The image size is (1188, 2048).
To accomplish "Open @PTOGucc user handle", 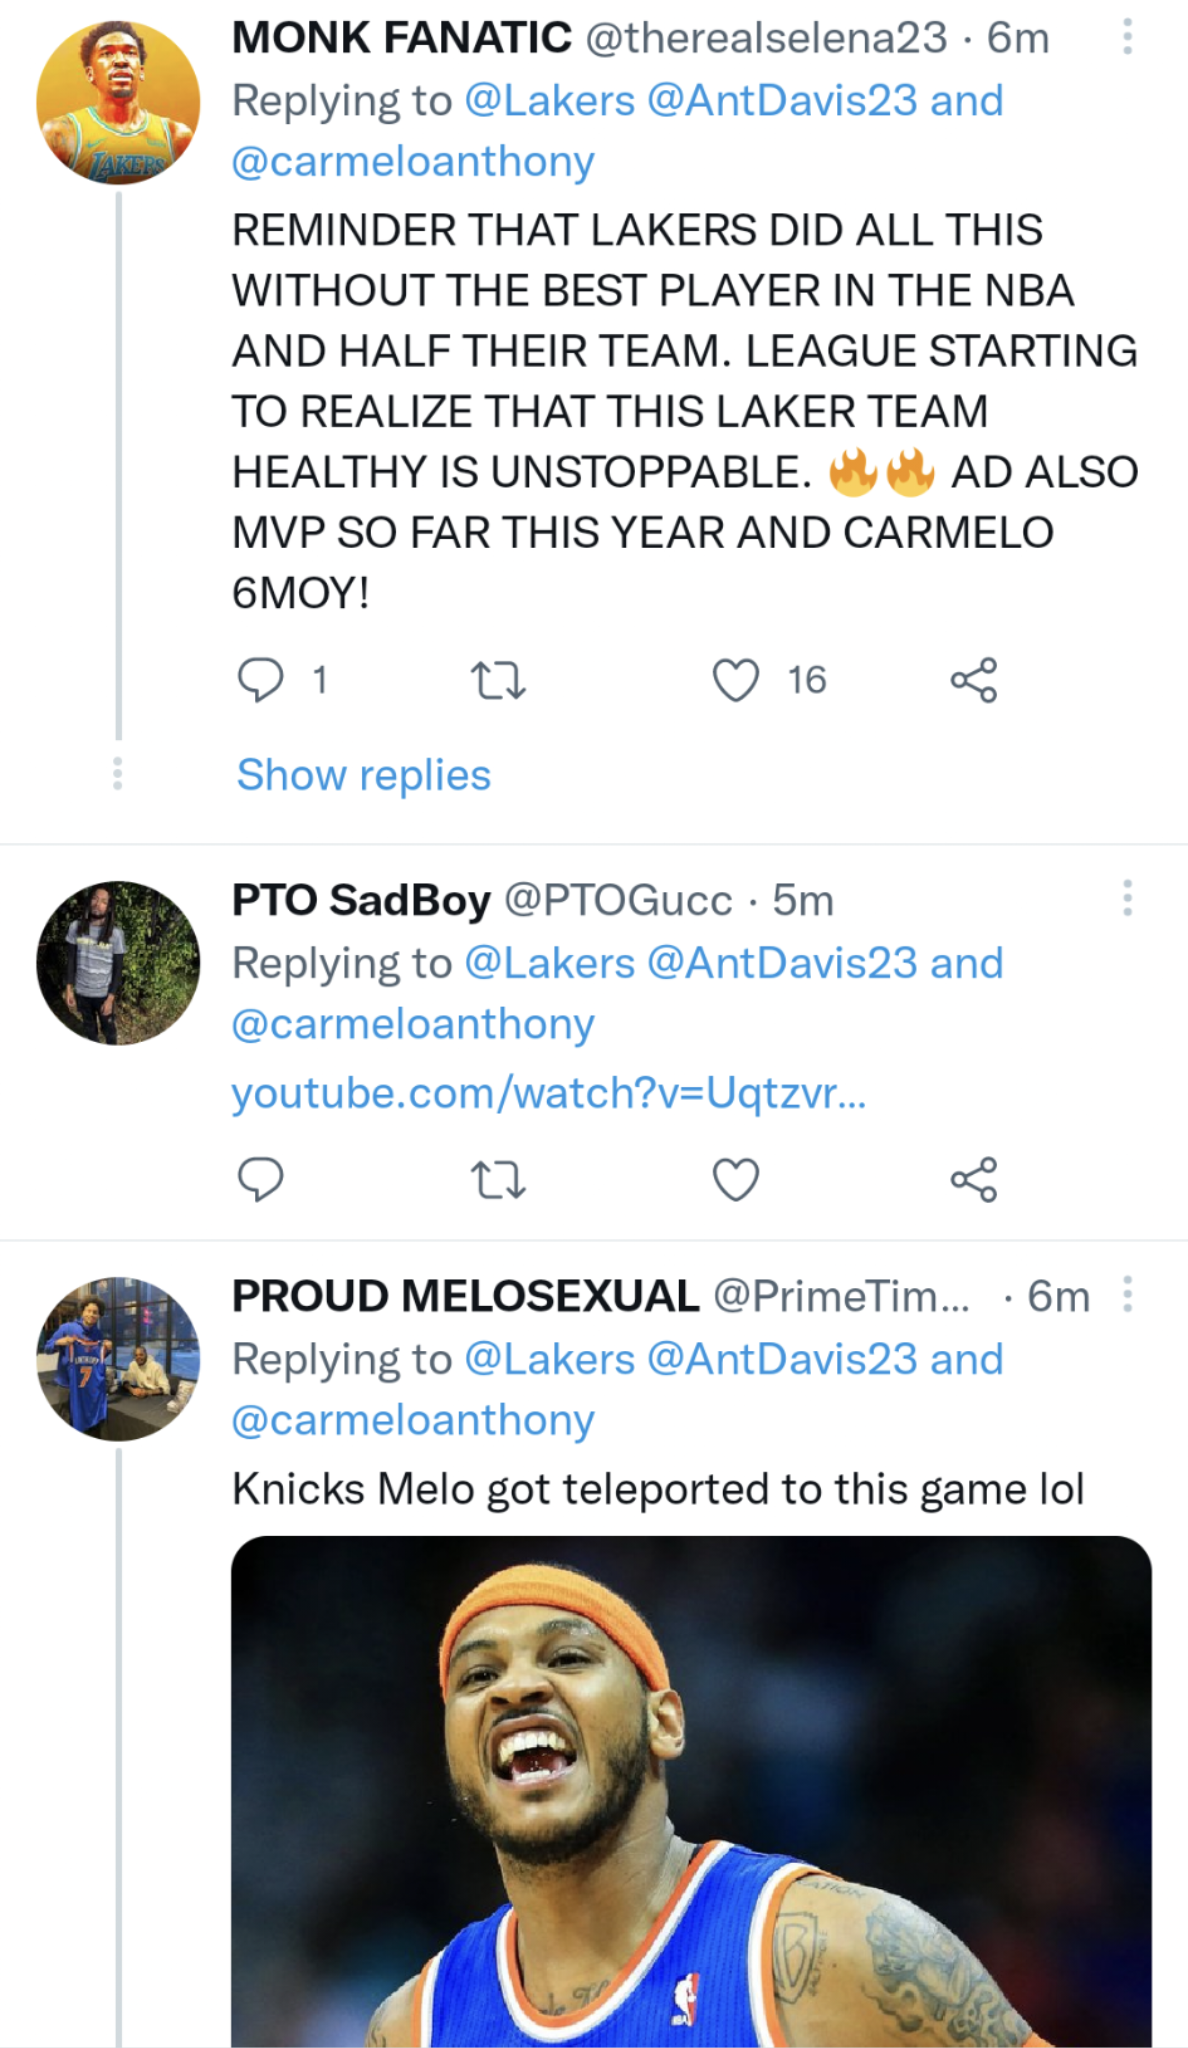I will [618, 900].
